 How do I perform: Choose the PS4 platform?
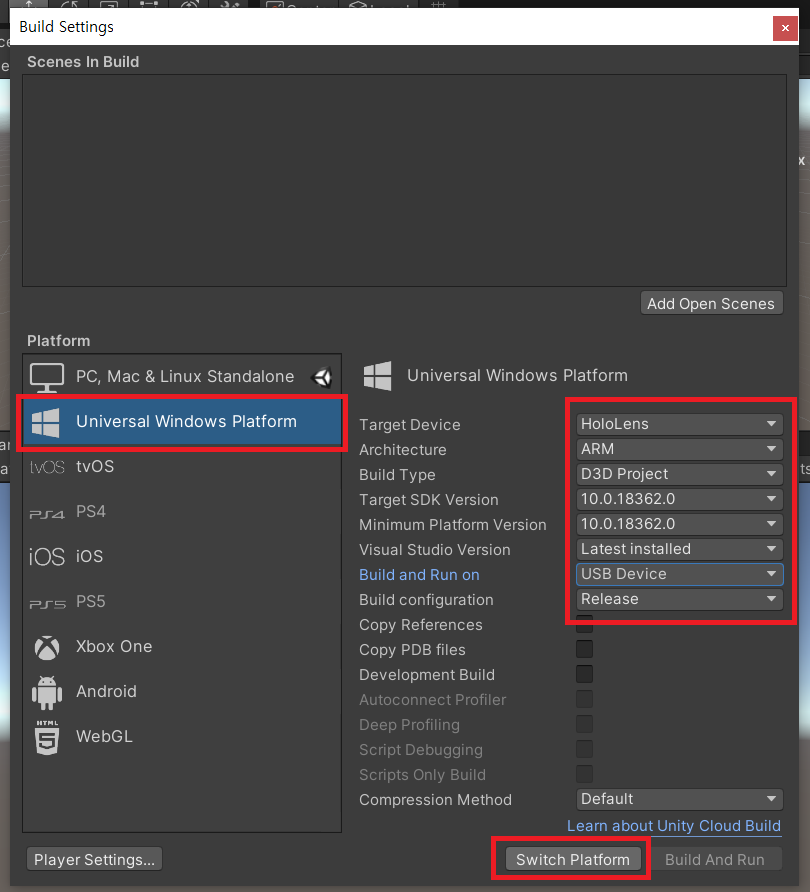click(x=182, y=511)
